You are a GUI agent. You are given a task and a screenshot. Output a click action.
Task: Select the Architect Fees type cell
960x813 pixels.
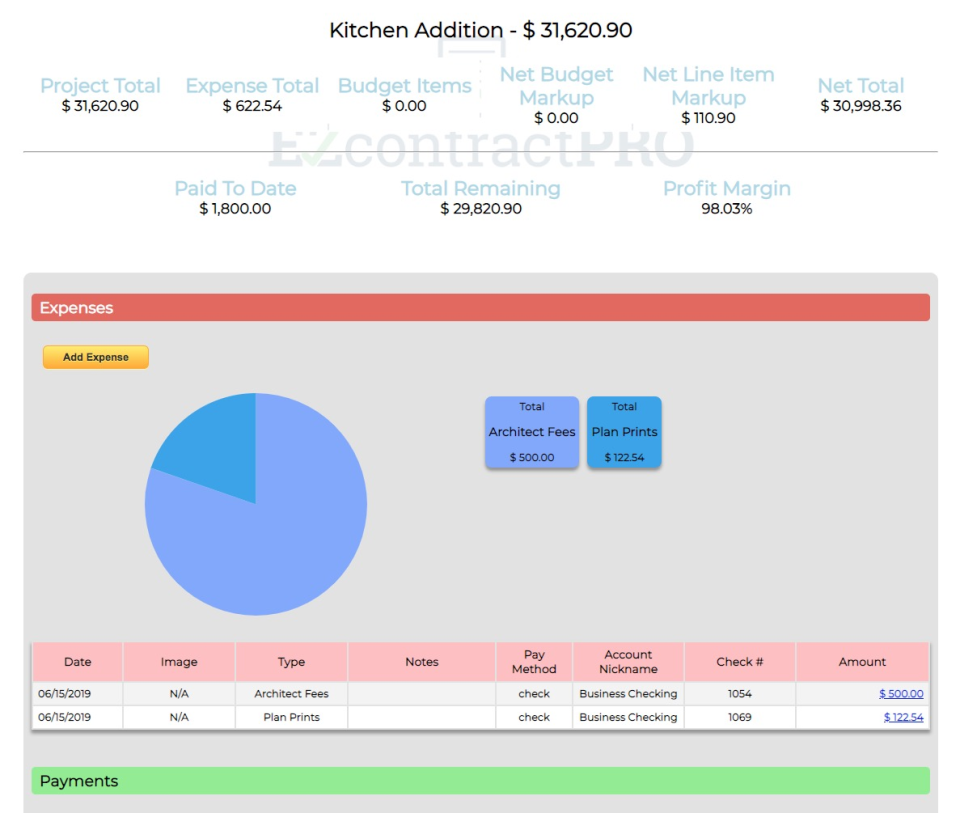[291, 694]
